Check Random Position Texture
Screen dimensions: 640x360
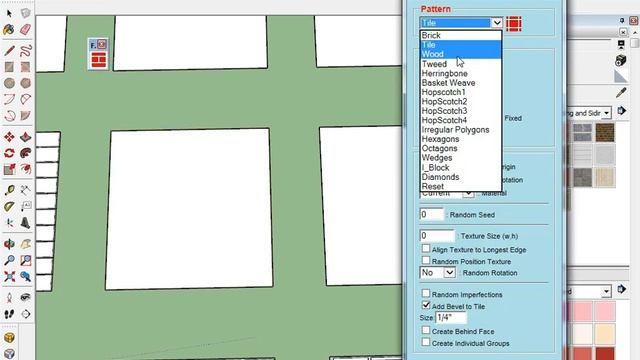426,260
